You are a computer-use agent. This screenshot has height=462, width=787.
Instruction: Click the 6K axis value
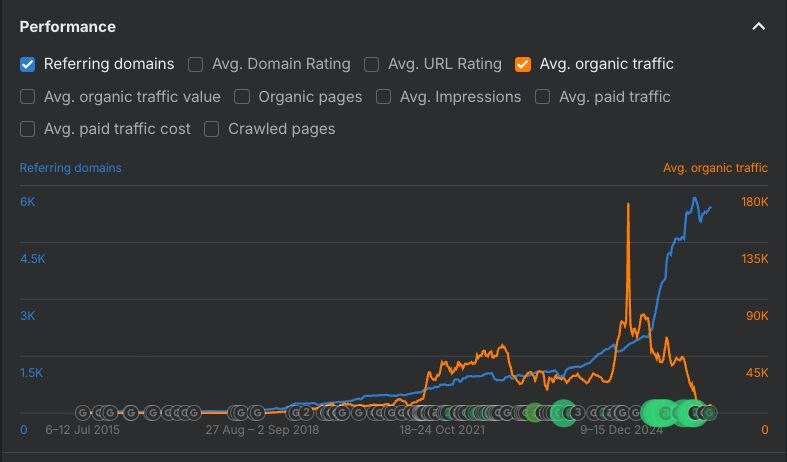[28, 202]
